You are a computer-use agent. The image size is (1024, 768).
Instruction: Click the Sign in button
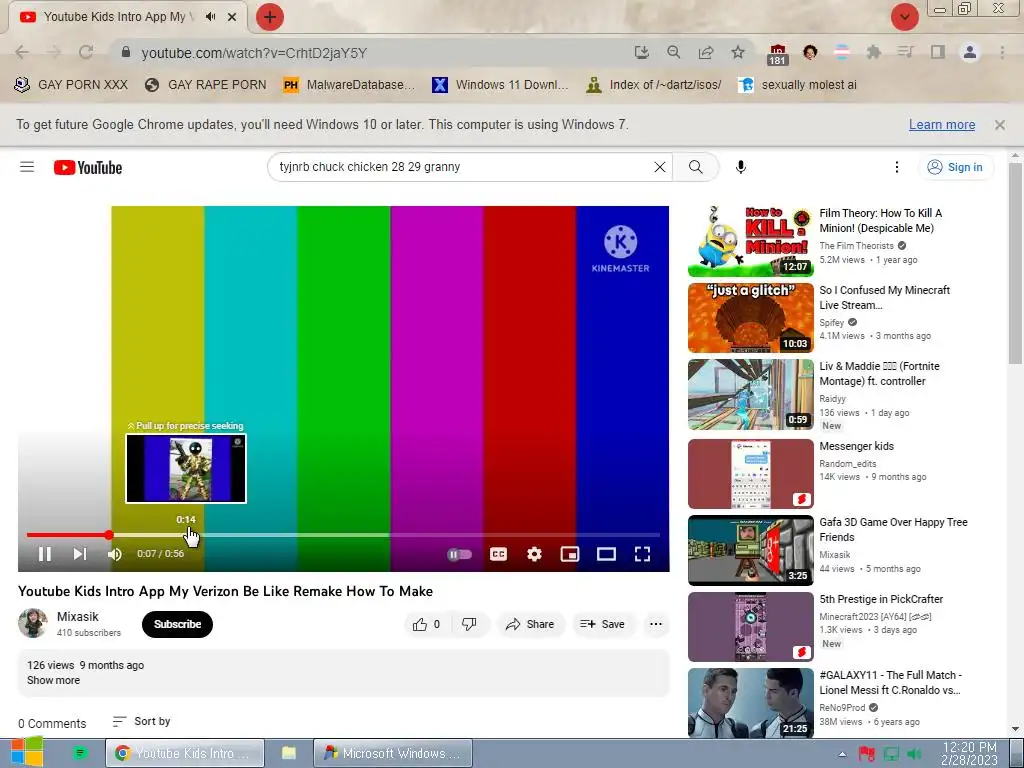955,167
